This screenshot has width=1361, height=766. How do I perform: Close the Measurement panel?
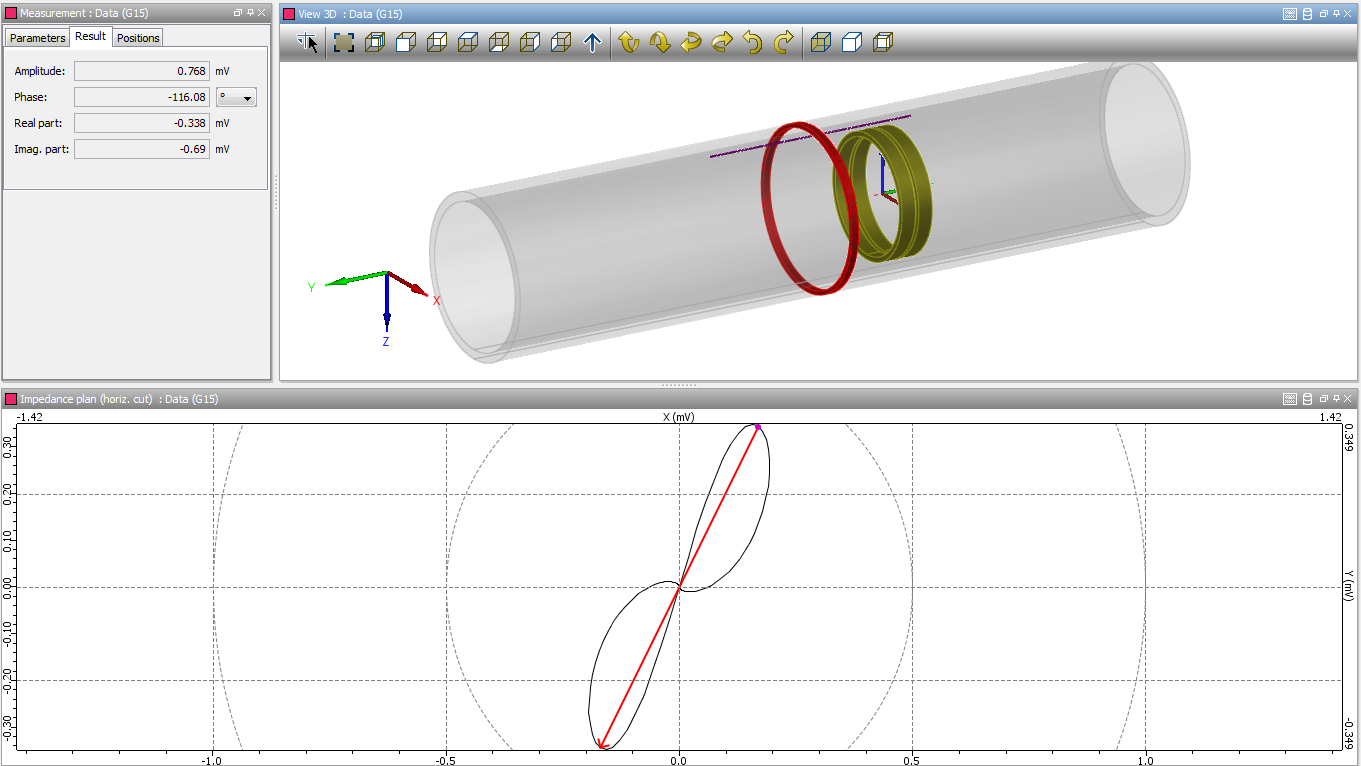coord(262,13)
